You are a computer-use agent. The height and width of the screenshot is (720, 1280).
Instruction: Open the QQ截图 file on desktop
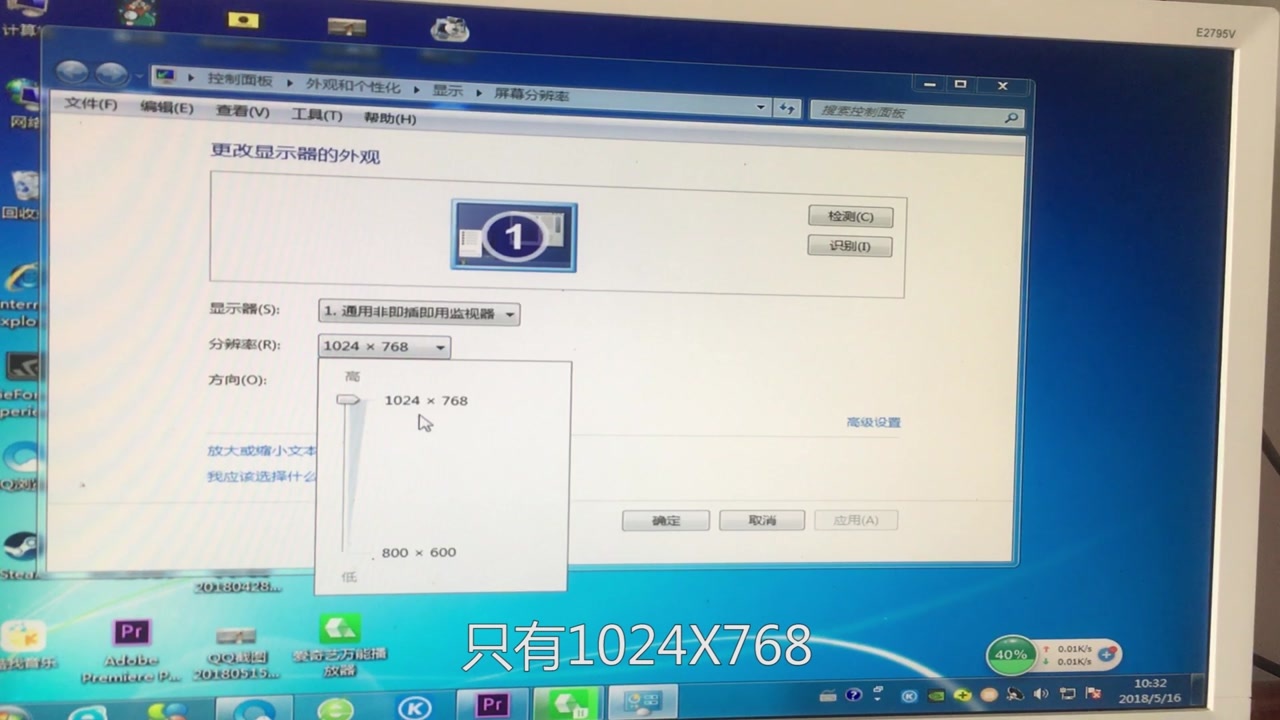pos(235,652)
